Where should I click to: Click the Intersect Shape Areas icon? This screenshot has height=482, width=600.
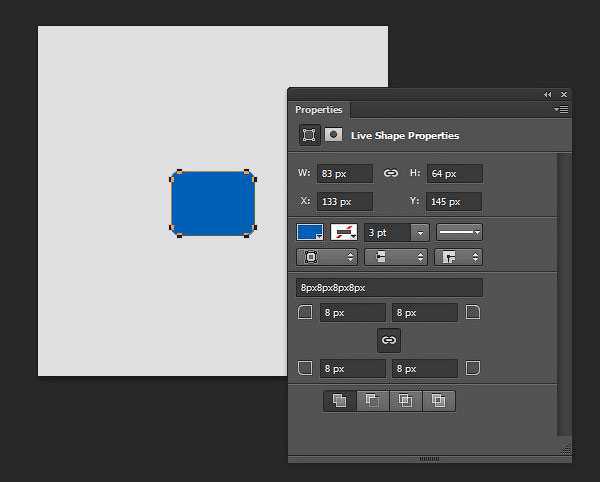406,401
